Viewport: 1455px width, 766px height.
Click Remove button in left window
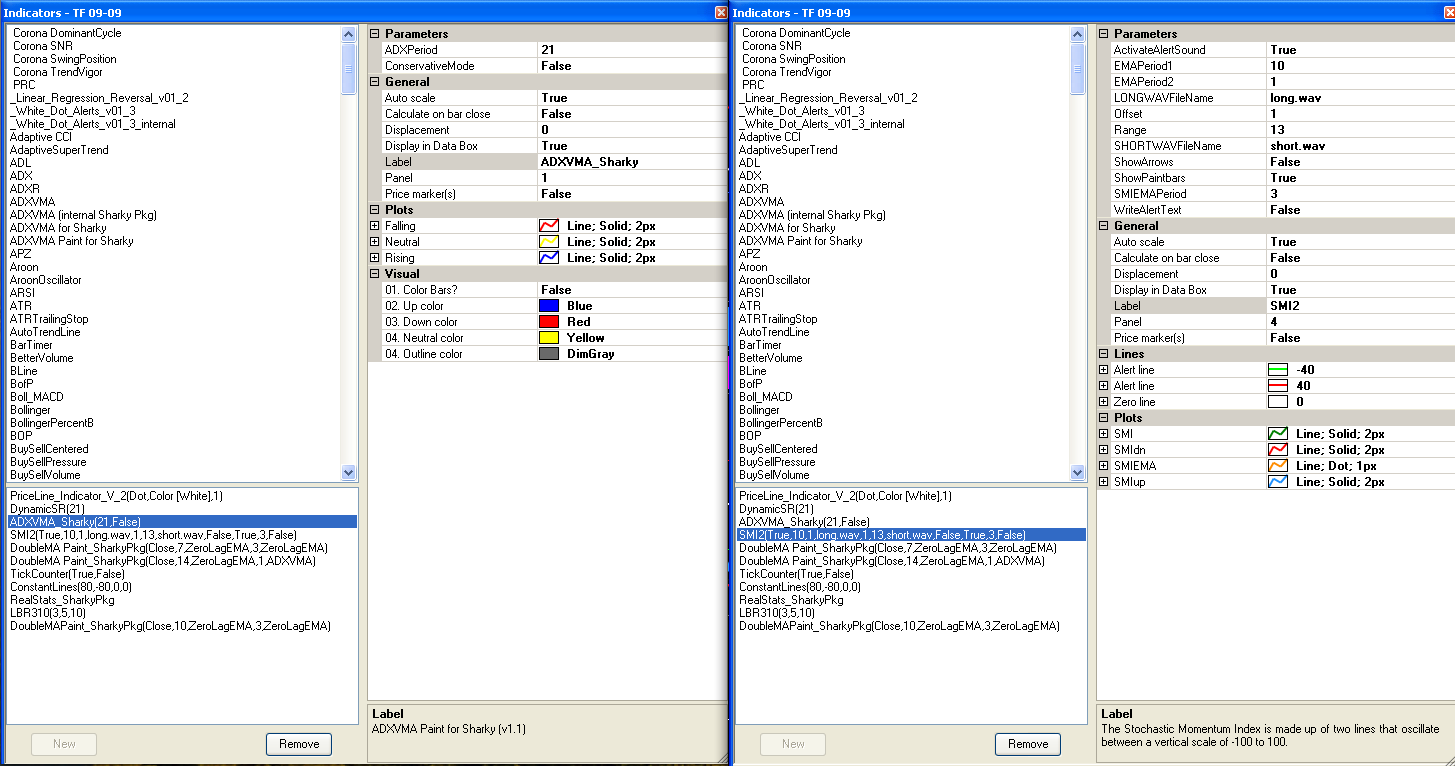coord(299,744)
